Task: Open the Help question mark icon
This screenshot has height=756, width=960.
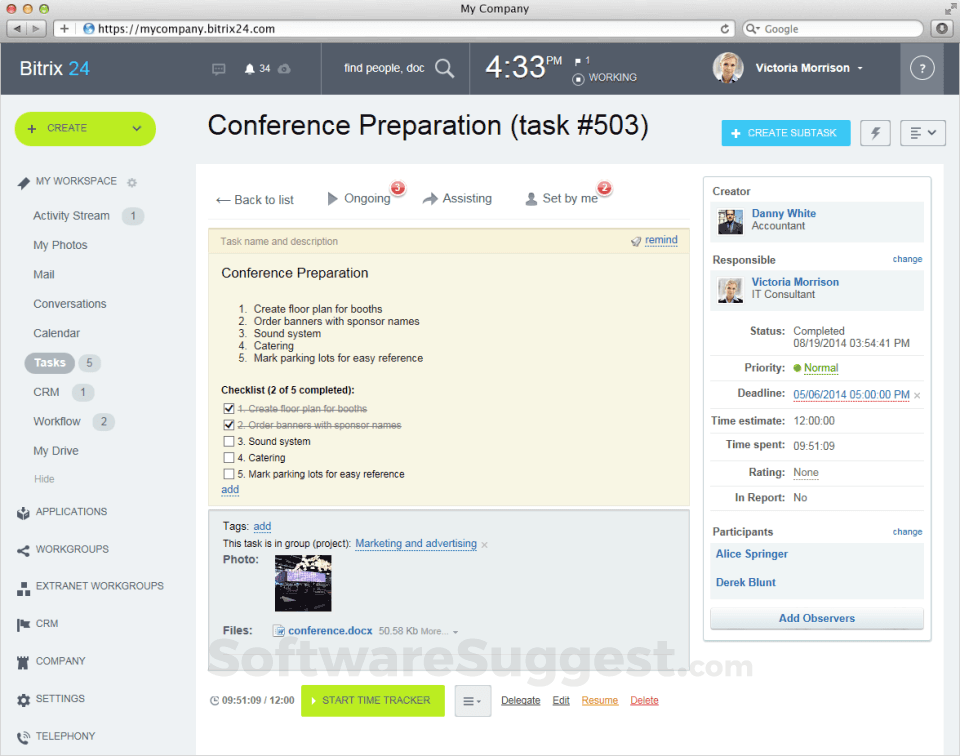Action: point(920,67)
